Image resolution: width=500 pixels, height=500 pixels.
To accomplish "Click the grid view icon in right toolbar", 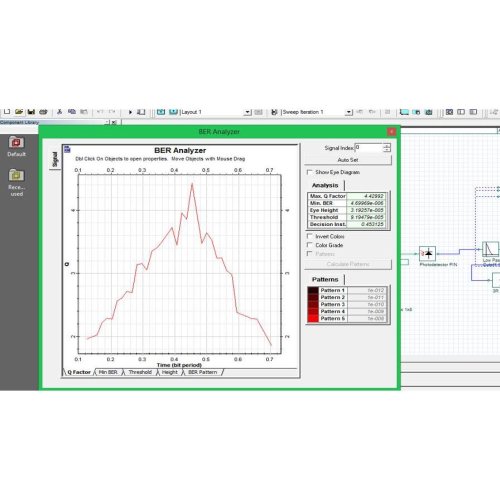I will (449, 112).
